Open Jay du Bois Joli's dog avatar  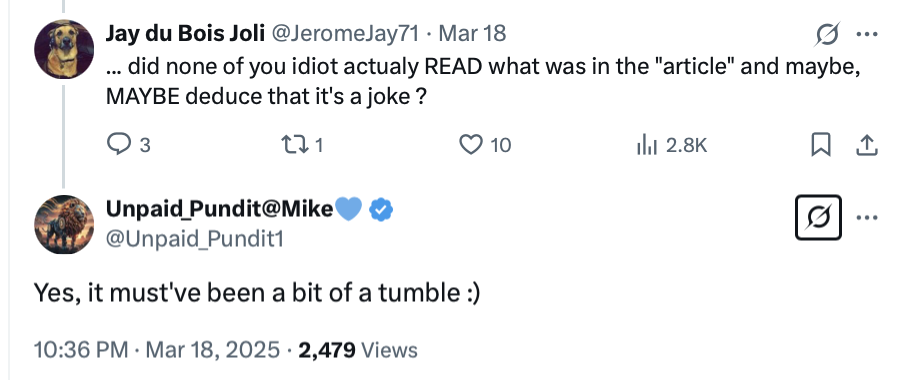pyautogui.click(x=64, y=49)
